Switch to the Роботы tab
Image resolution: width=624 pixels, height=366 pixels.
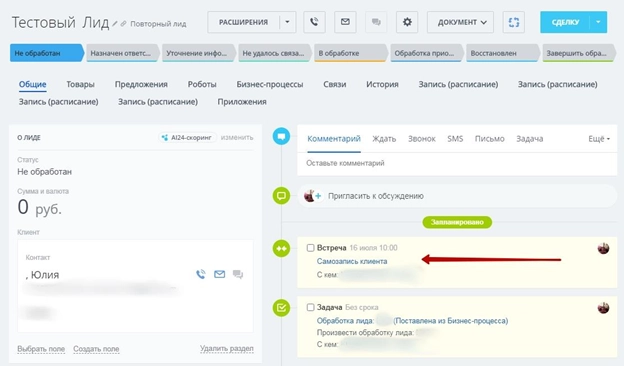202,84
